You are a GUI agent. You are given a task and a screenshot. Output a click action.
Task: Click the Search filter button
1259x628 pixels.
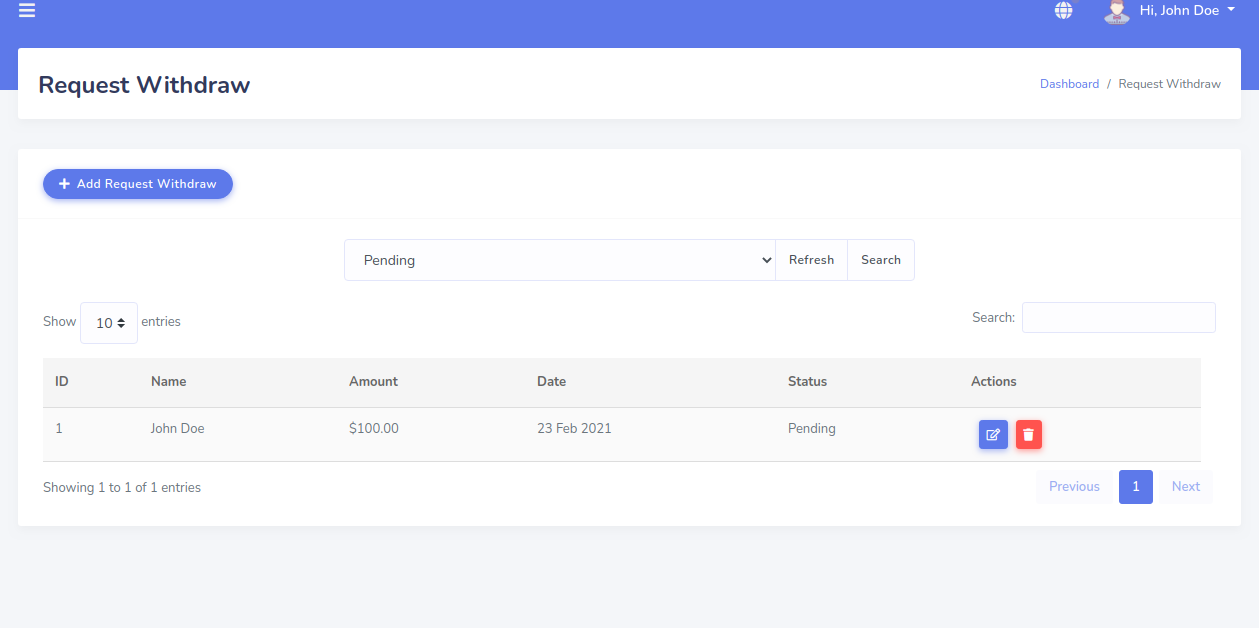click(881, 260)
